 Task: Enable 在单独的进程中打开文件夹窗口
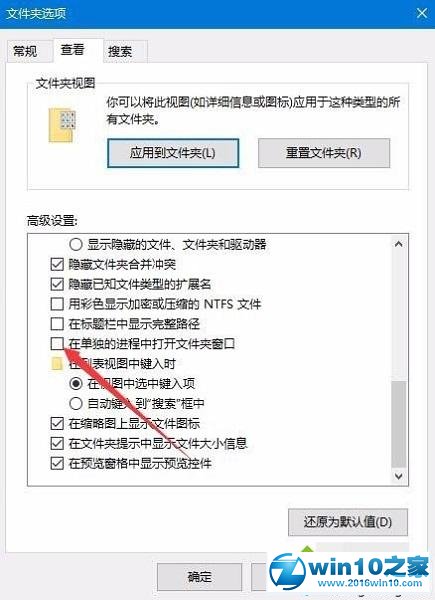(57, 343)
